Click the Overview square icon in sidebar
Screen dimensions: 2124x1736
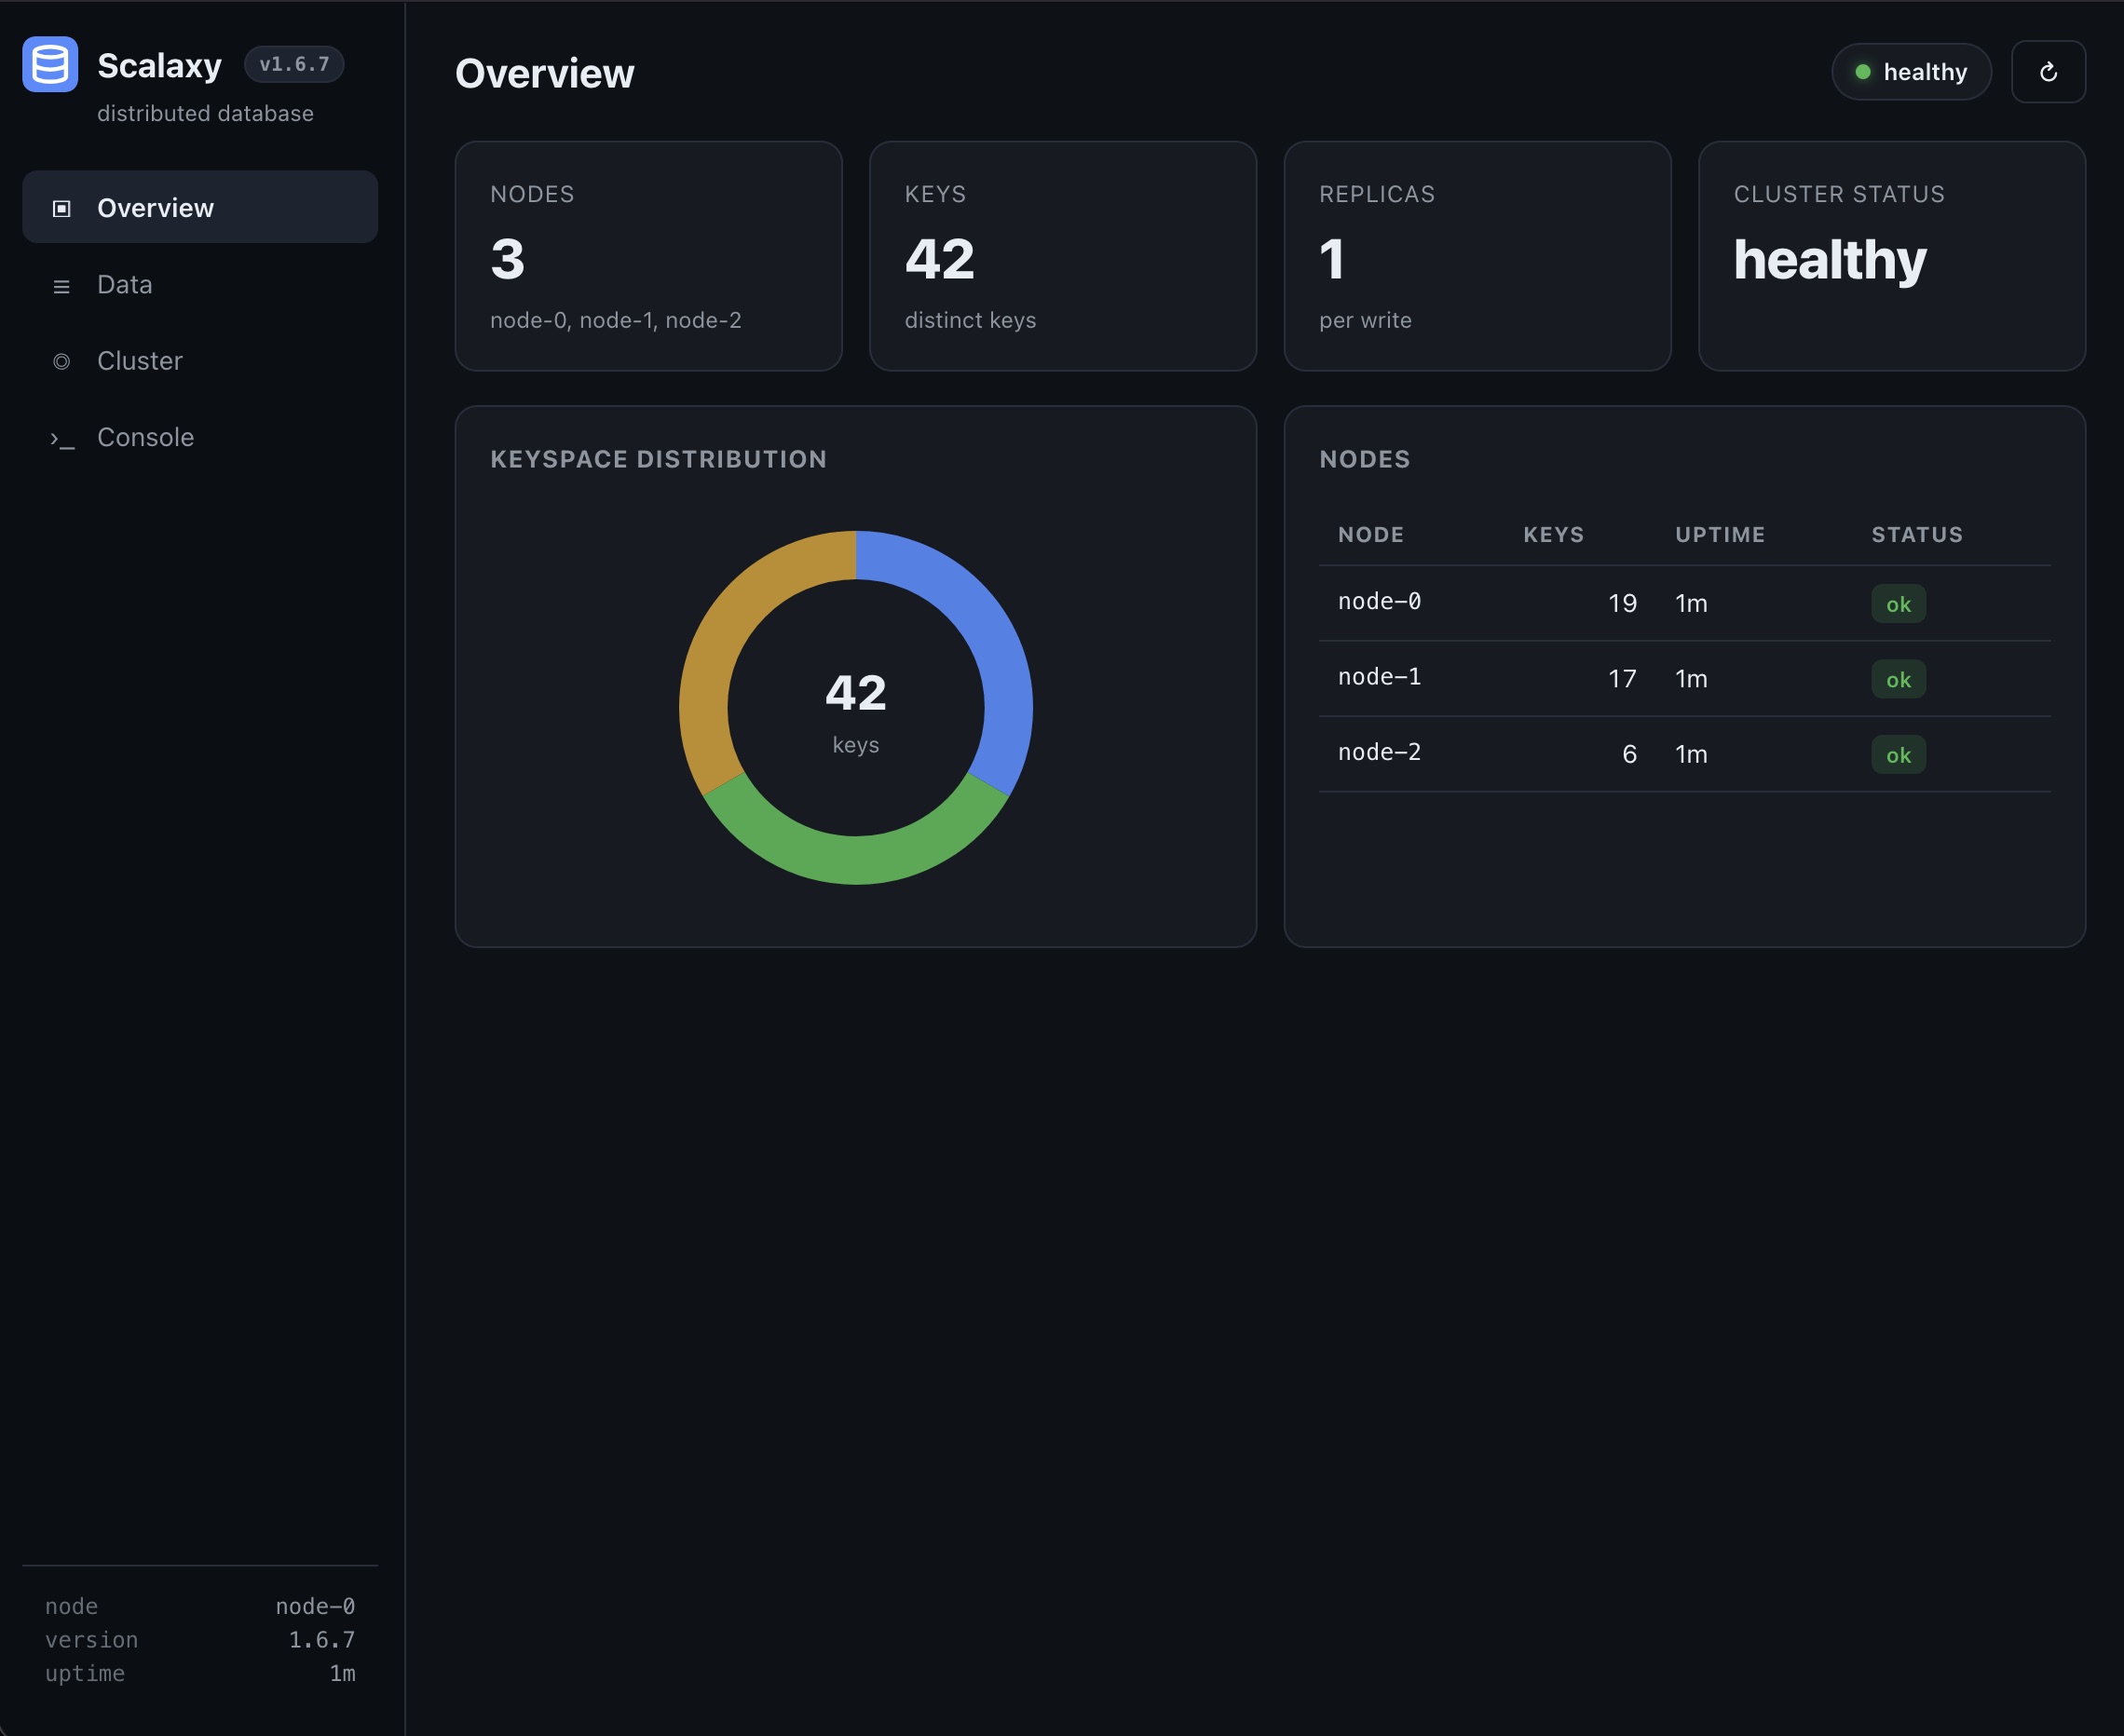[x=61, y=208]
